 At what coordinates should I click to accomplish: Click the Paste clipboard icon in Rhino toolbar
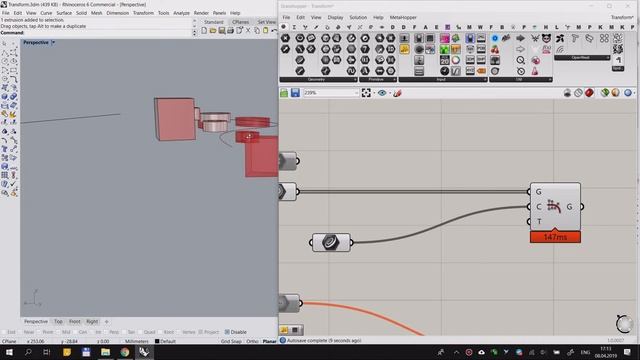coord(265,31)
